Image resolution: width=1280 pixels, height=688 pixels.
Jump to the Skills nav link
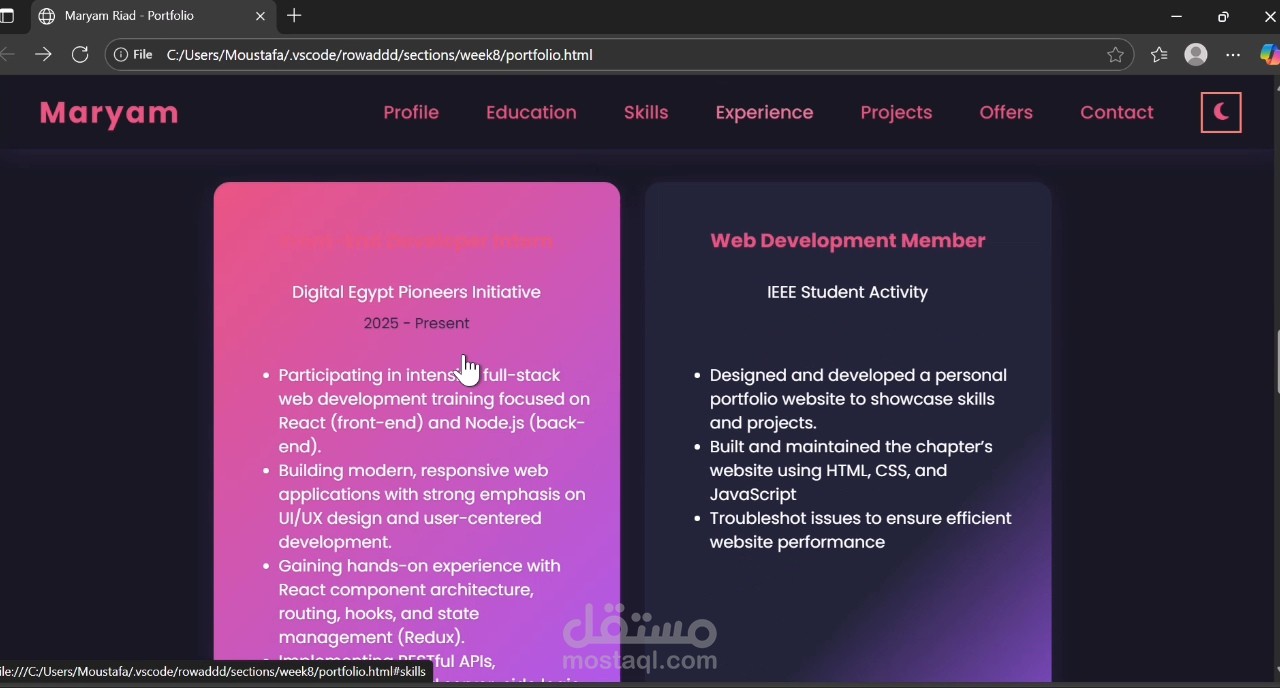646,113
